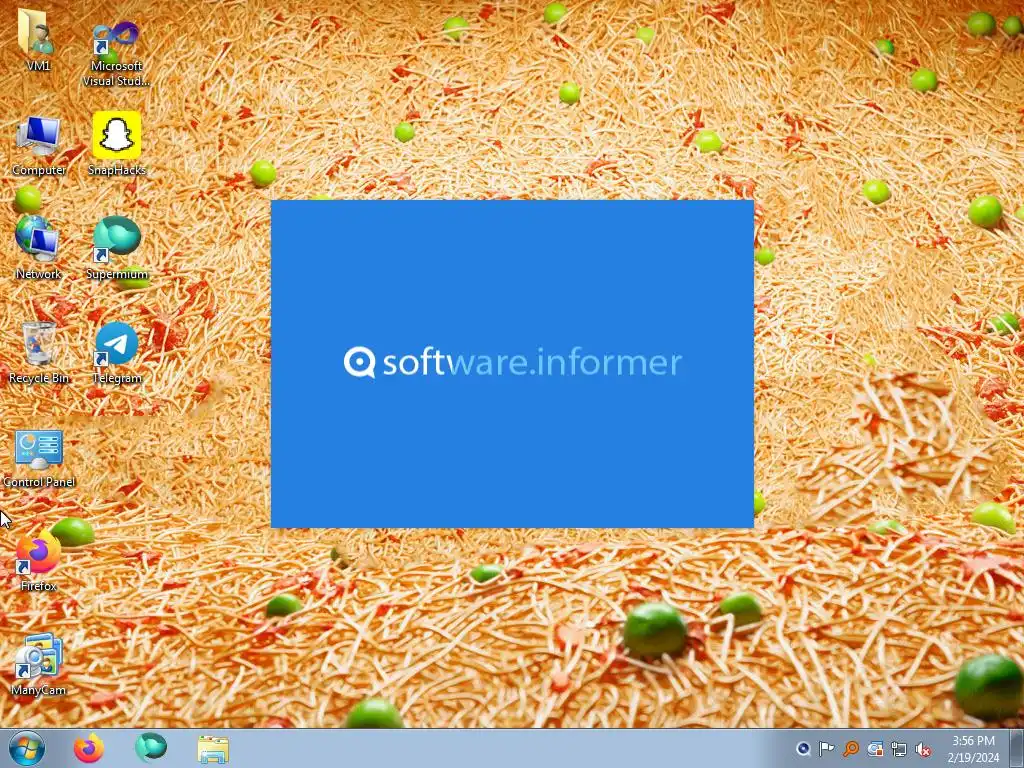1024x768 pixels.
Task: Open the clock showing 3:56 PM
Action: click(x=973, y=749)
